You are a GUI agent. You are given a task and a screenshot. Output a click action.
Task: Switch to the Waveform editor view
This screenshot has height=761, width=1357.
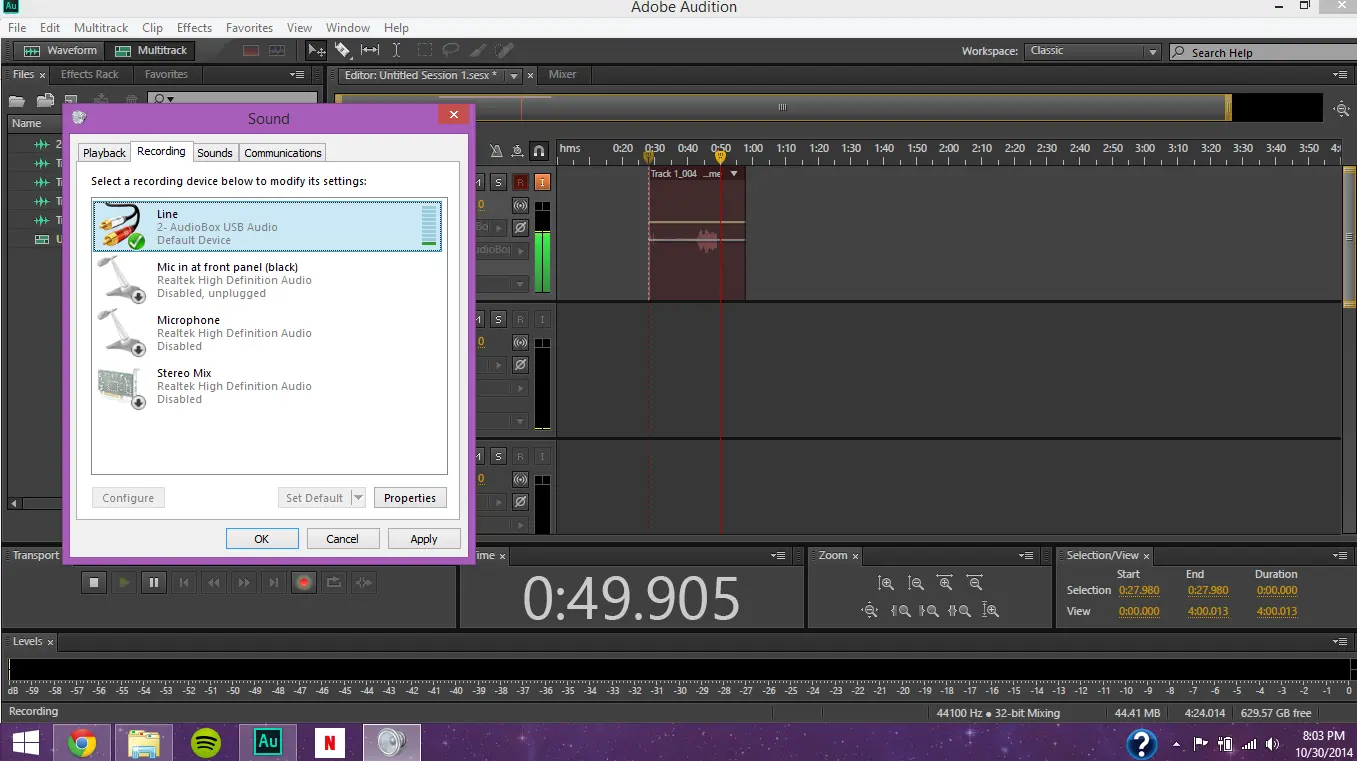60,50
